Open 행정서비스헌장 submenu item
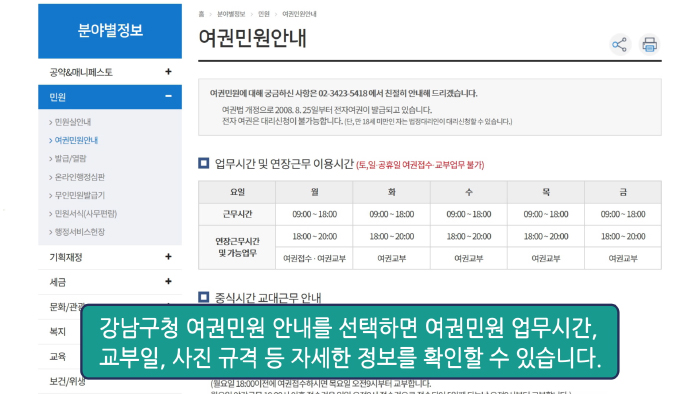This screenshot has width=700, height=394. 79,232
